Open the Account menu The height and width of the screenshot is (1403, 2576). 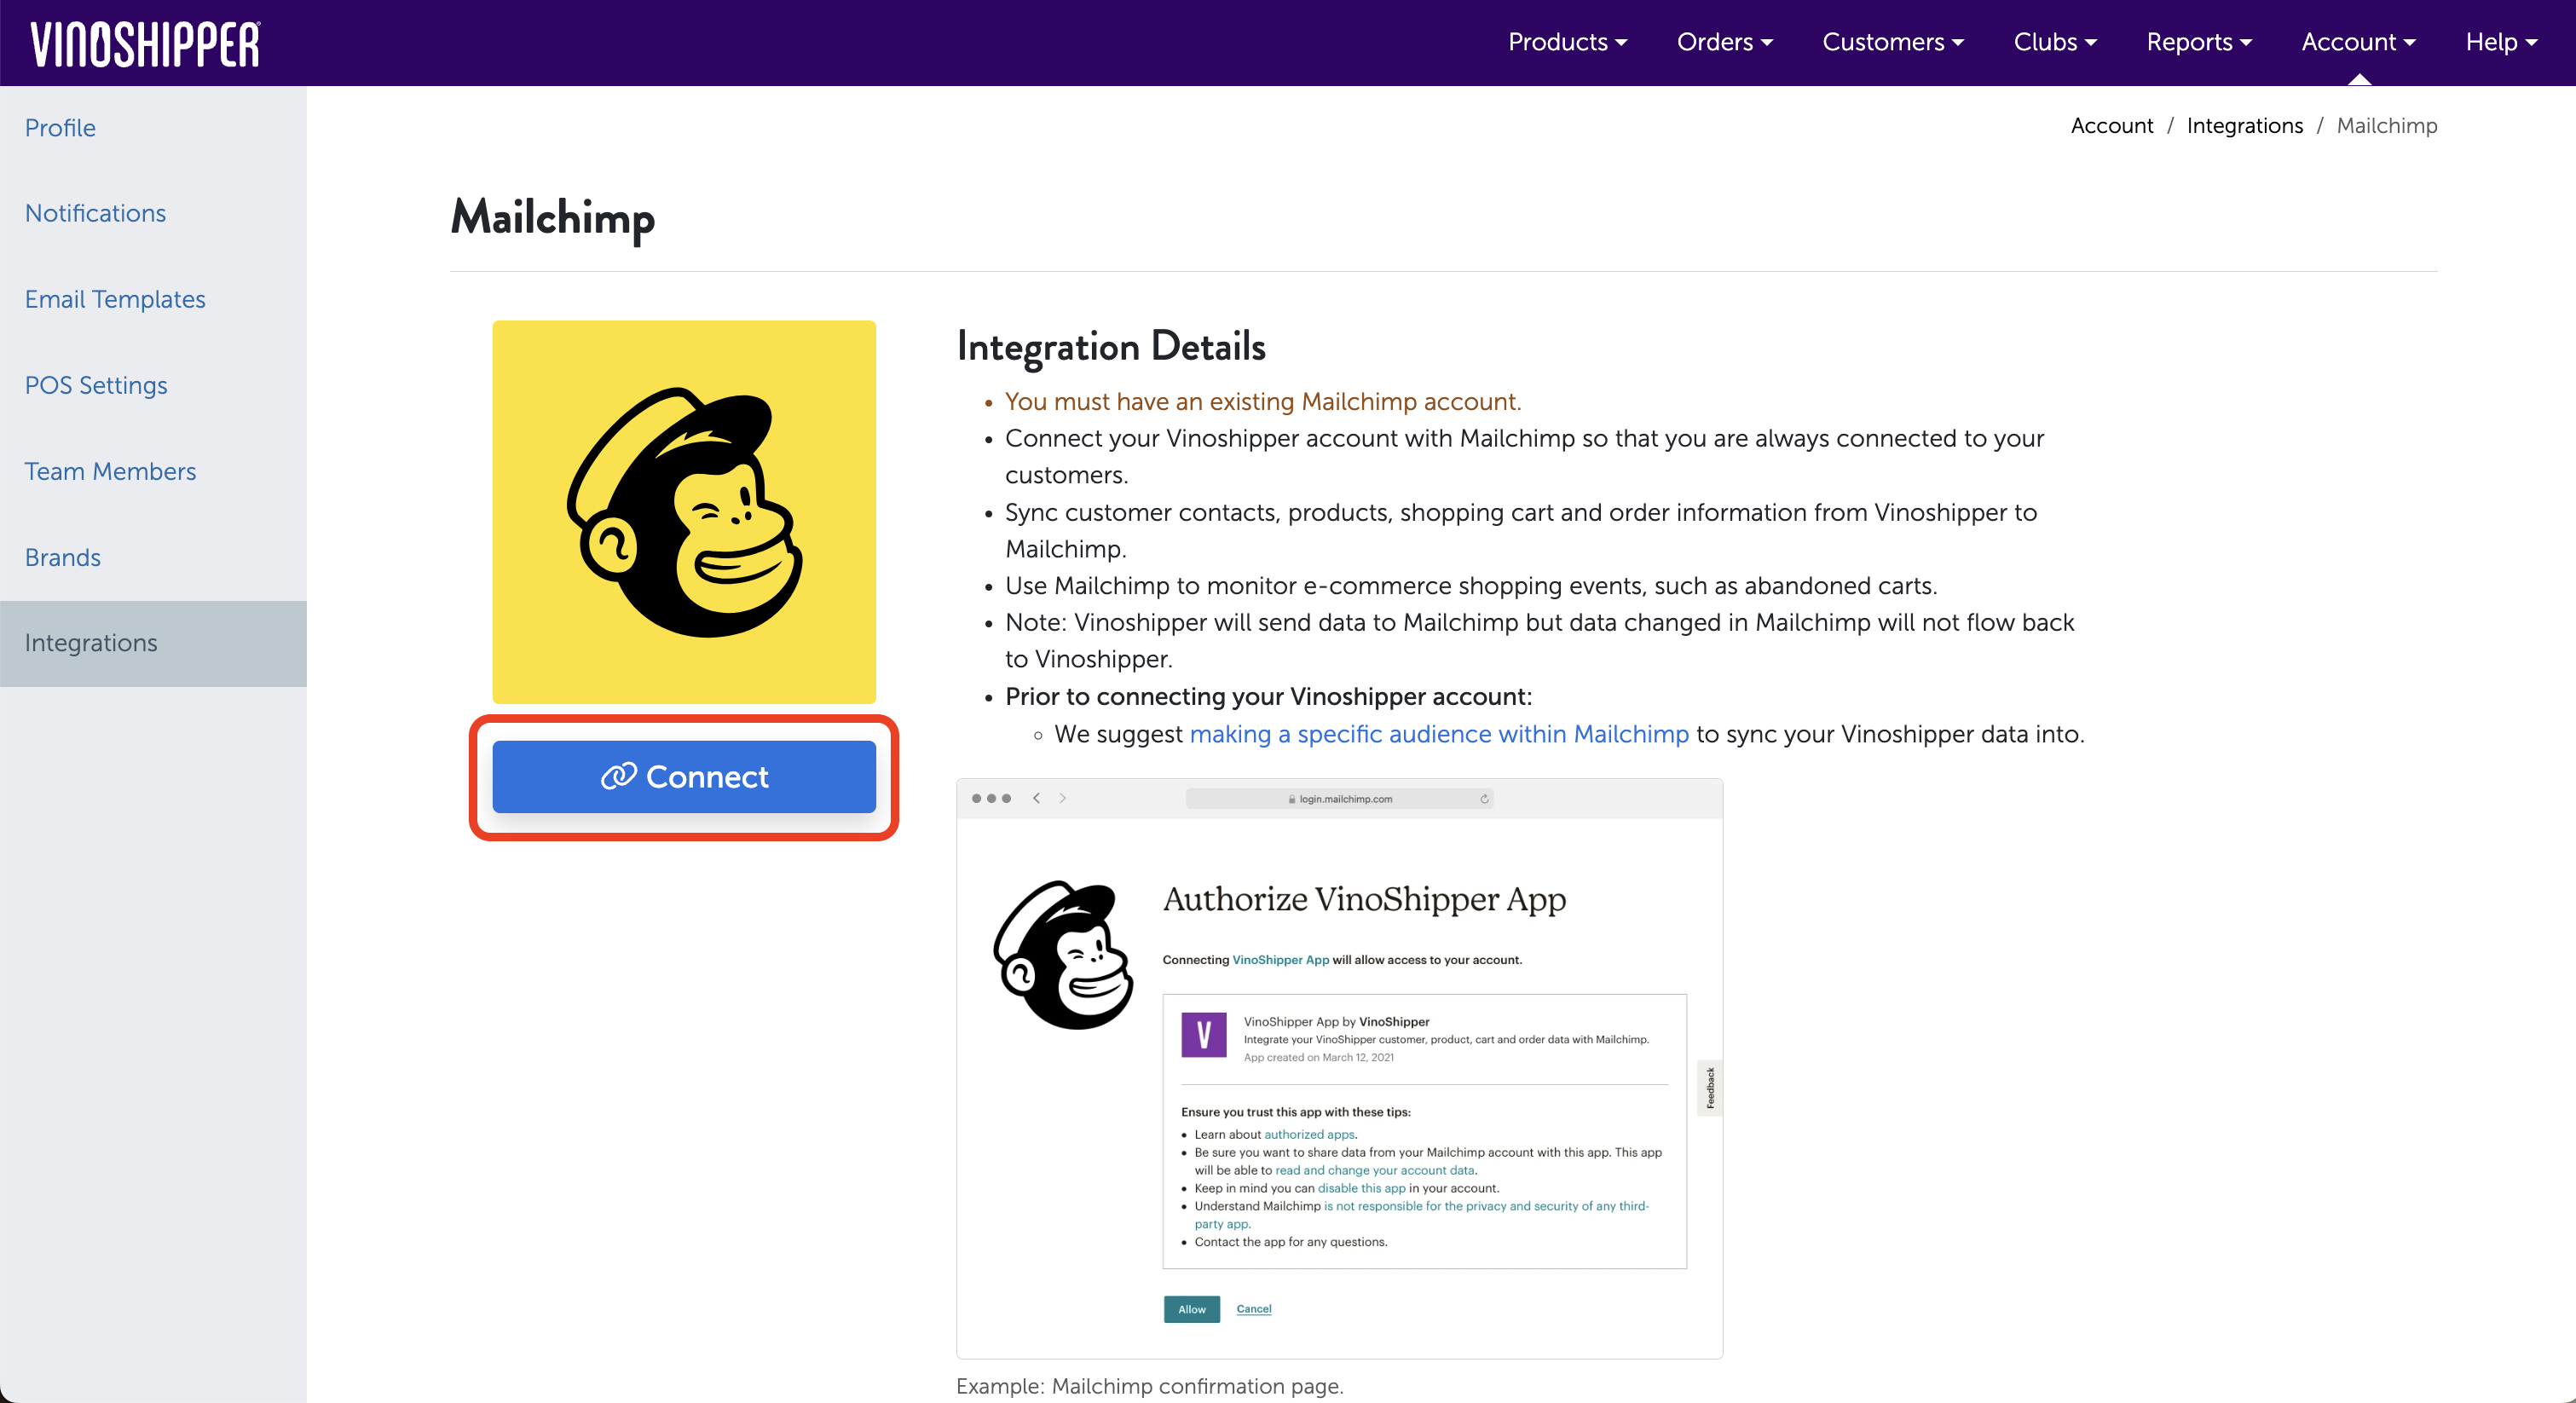[2357, 42]
